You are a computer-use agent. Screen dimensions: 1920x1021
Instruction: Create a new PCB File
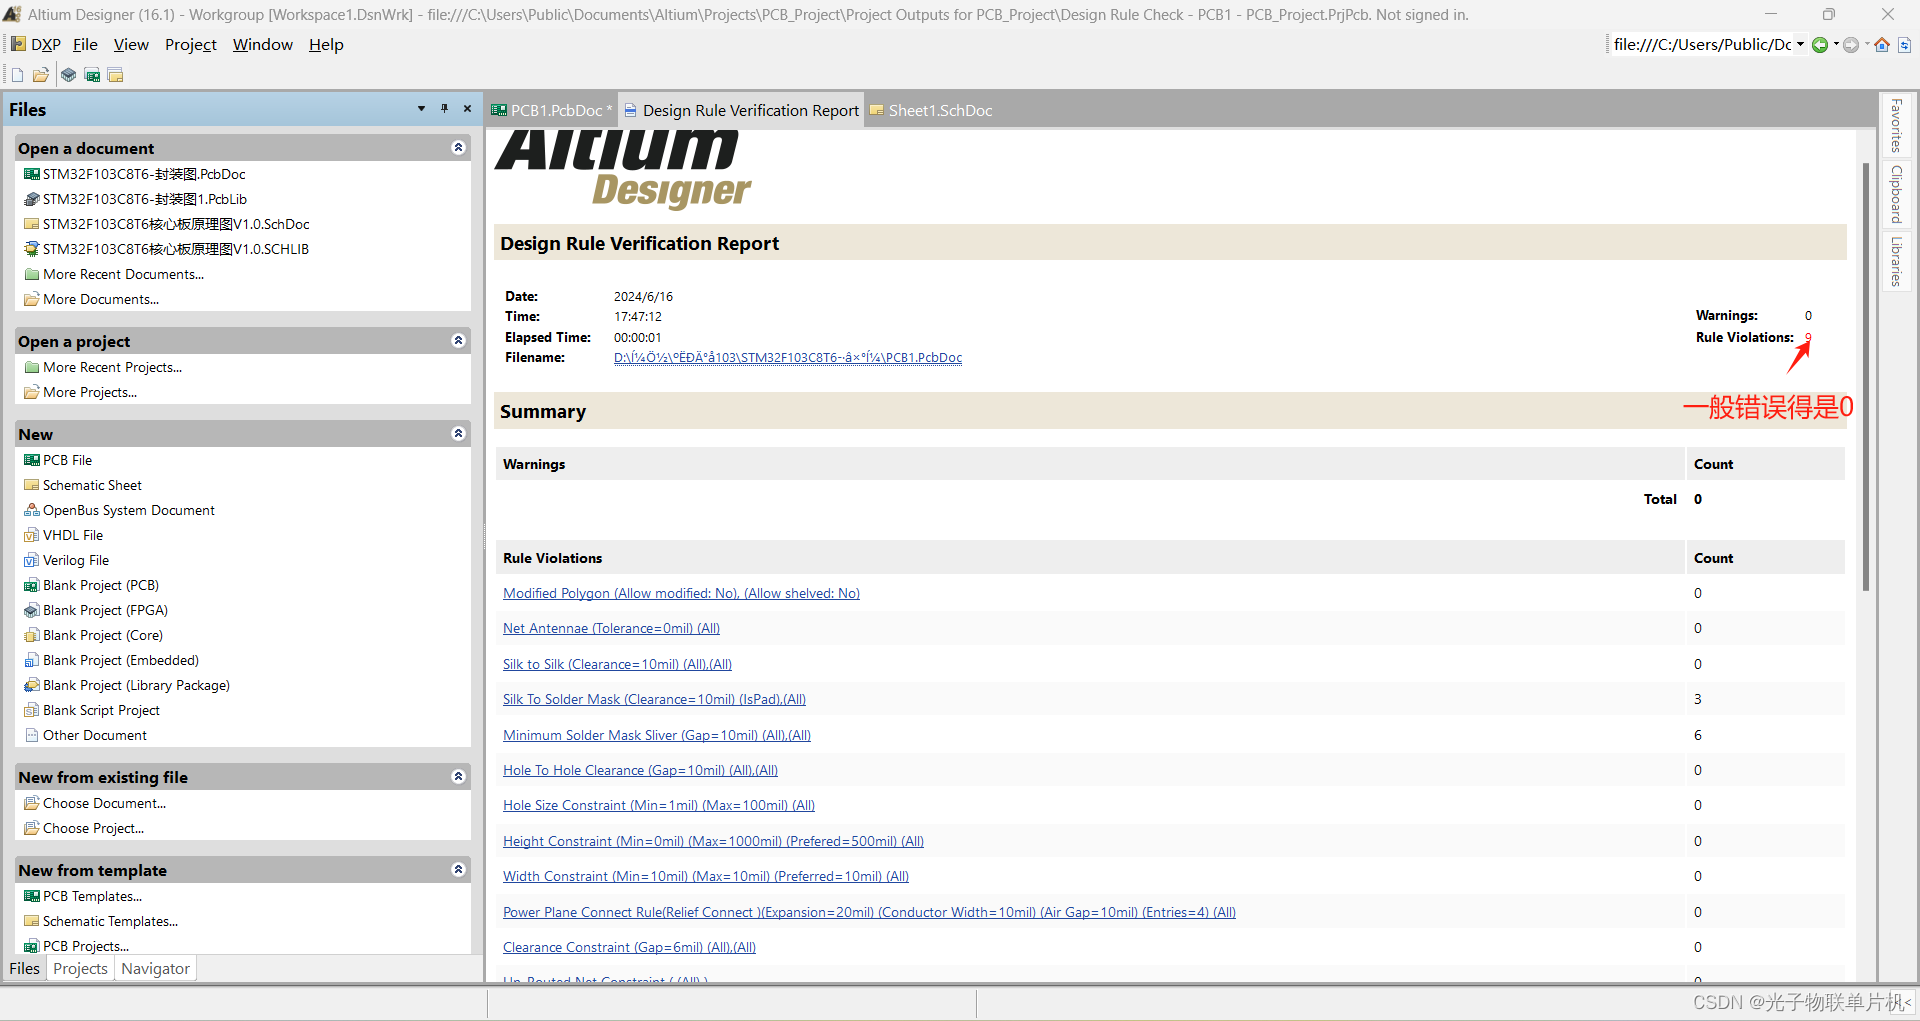click(67, 460)
